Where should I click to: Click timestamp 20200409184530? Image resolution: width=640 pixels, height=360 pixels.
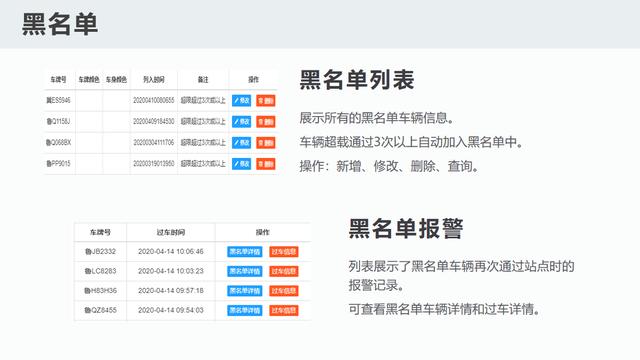[153, 122]
